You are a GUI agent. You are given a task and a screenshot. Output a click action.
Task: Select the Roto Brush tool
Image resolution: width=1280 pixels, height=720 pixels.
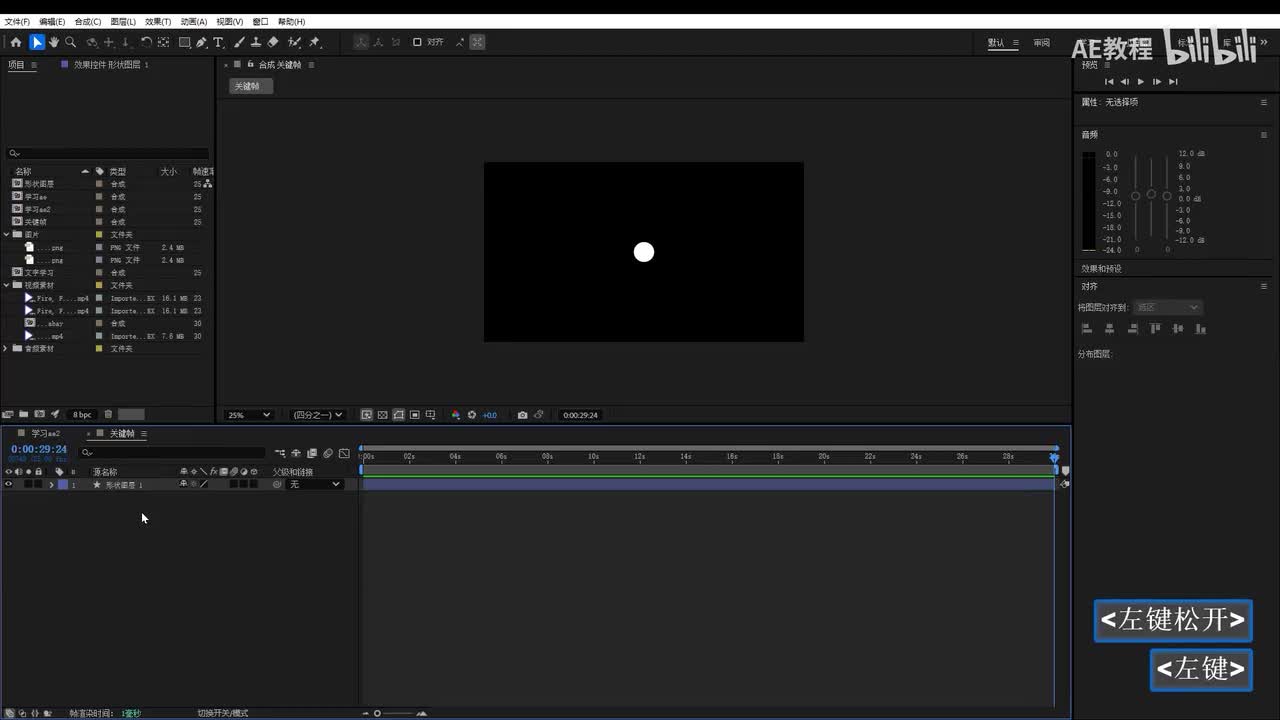294,42
